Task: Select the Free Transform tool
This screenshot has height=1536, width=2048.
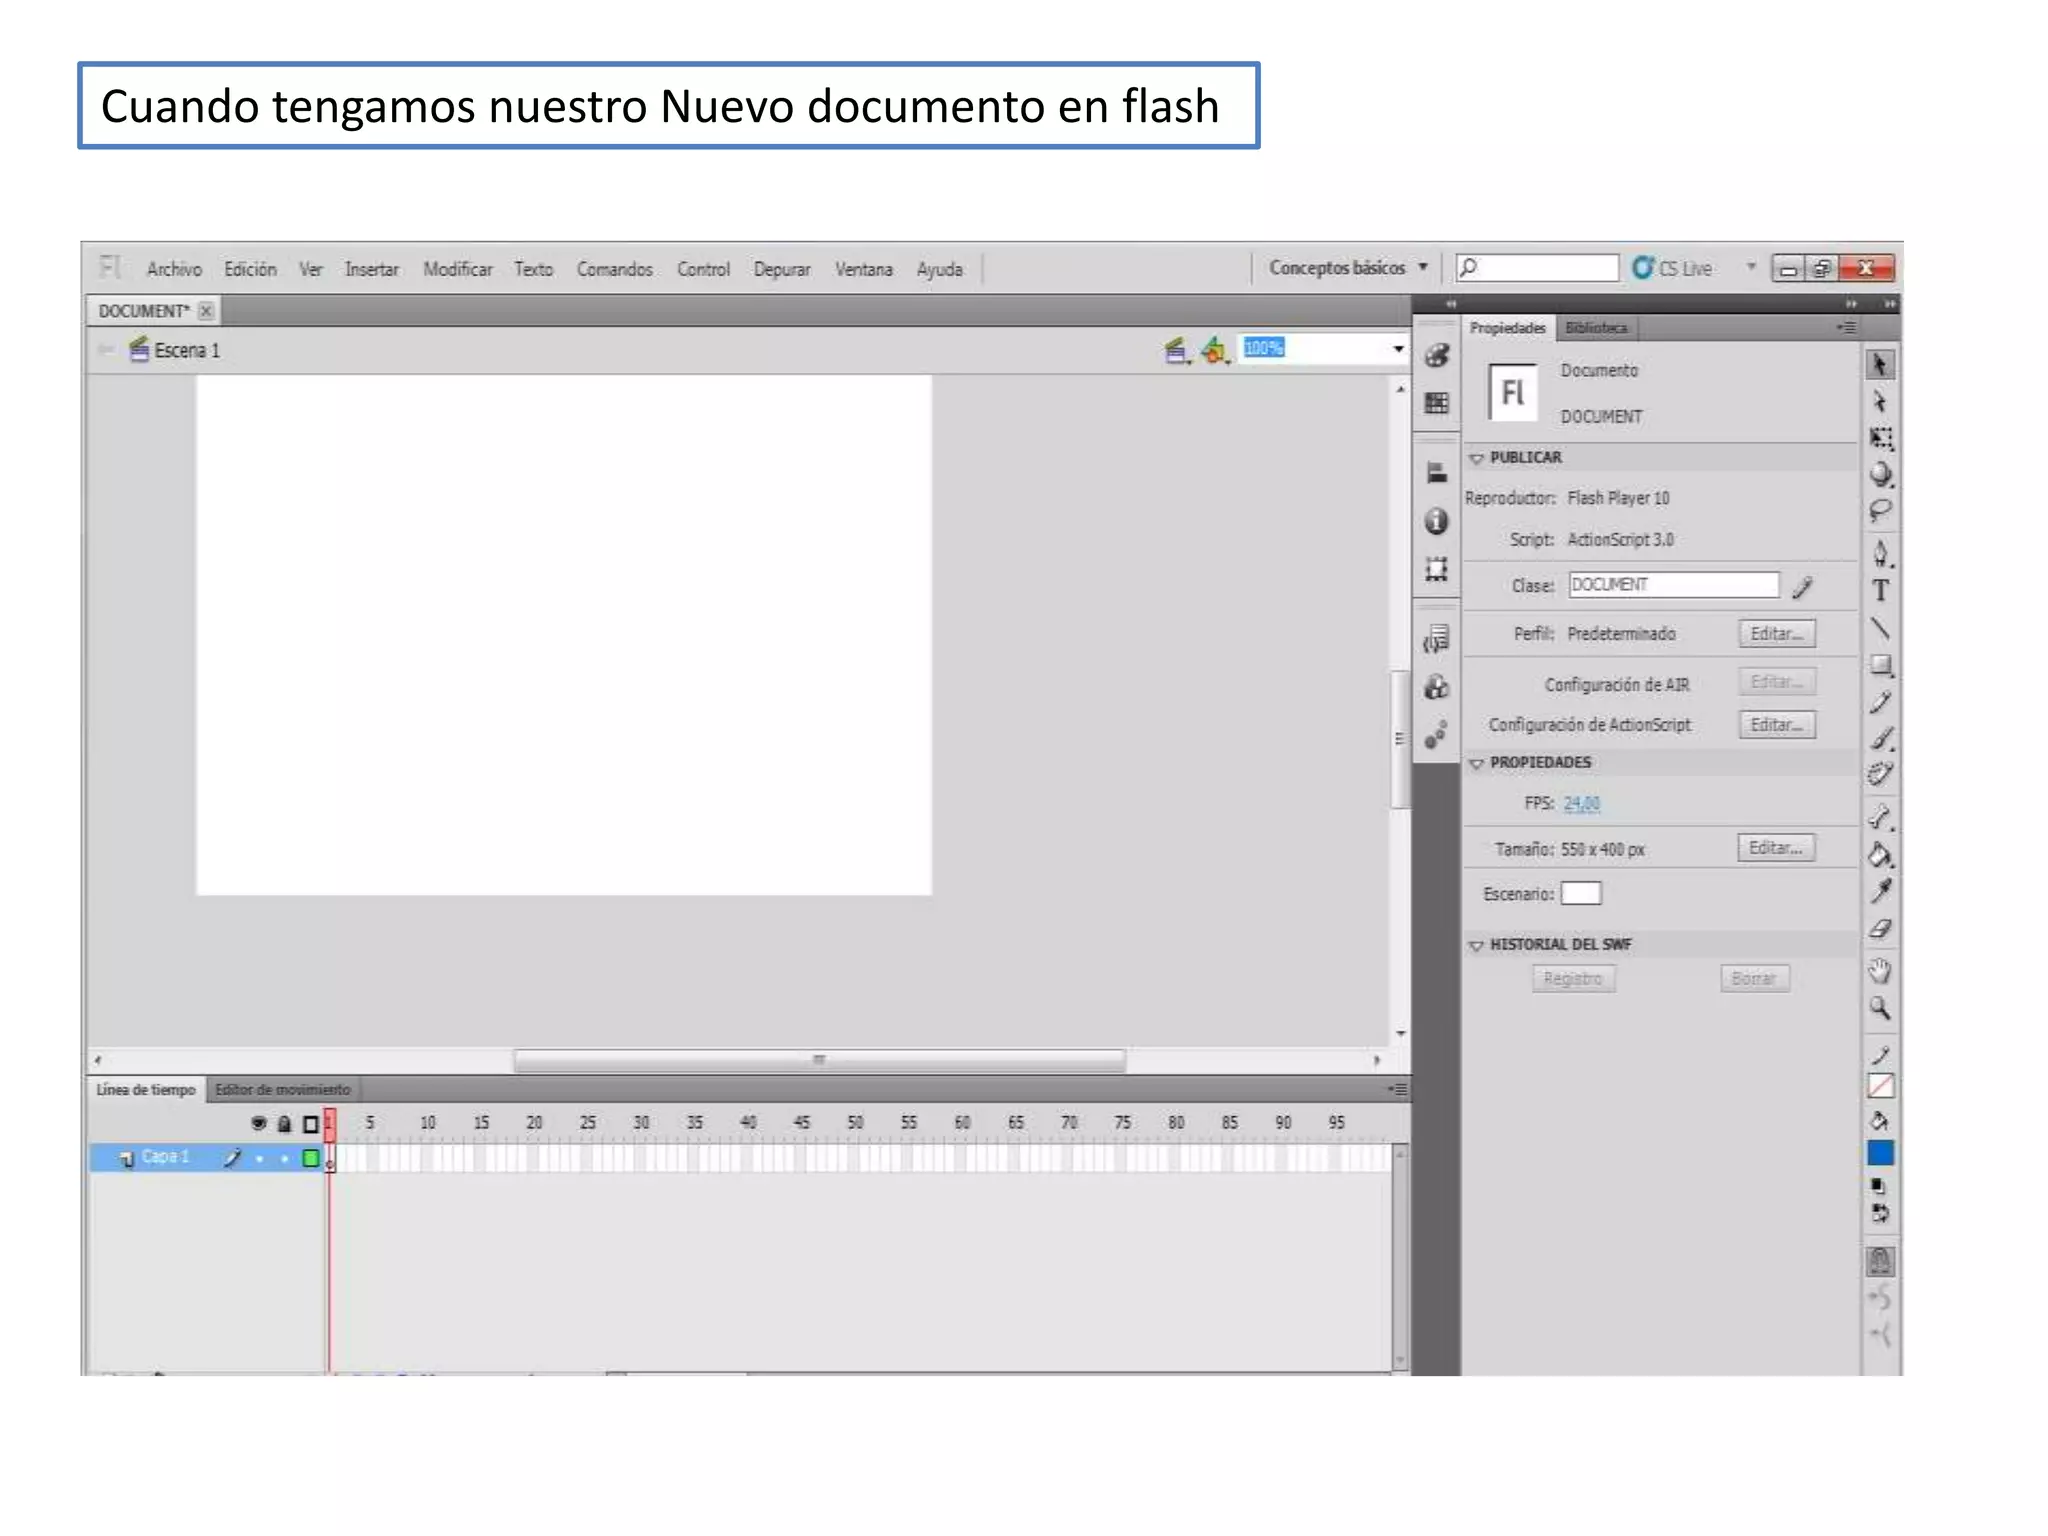Action: 1880,438
